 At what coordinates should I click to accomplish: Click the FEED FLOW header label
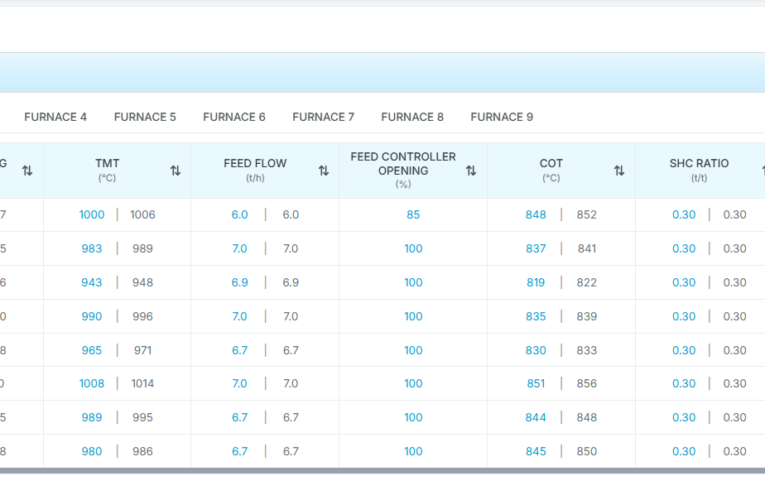(255, 163)
